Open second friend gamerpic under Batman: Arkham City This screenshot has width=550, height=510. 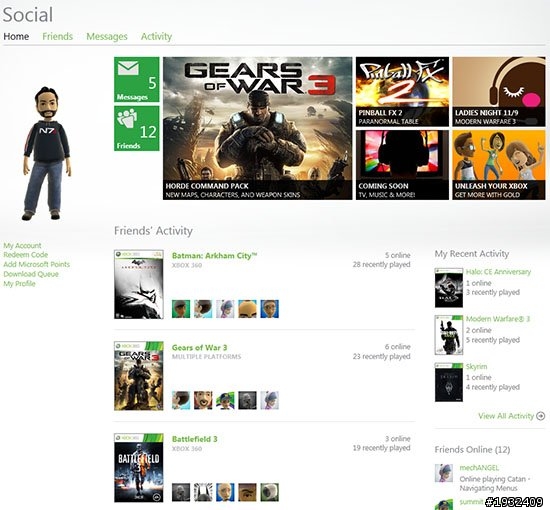tap(203, 309)
